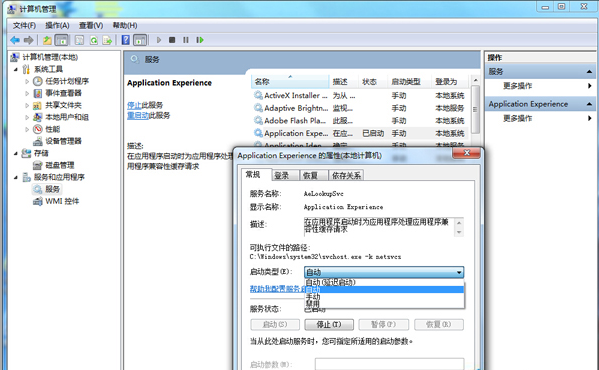
Task: Select the ActiveX Installer service row
Action: 359,95
